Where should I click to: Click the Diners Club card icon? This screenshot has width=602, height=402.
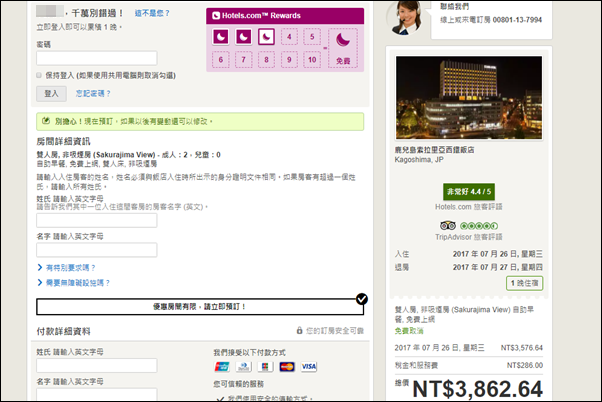pos(243,367)
